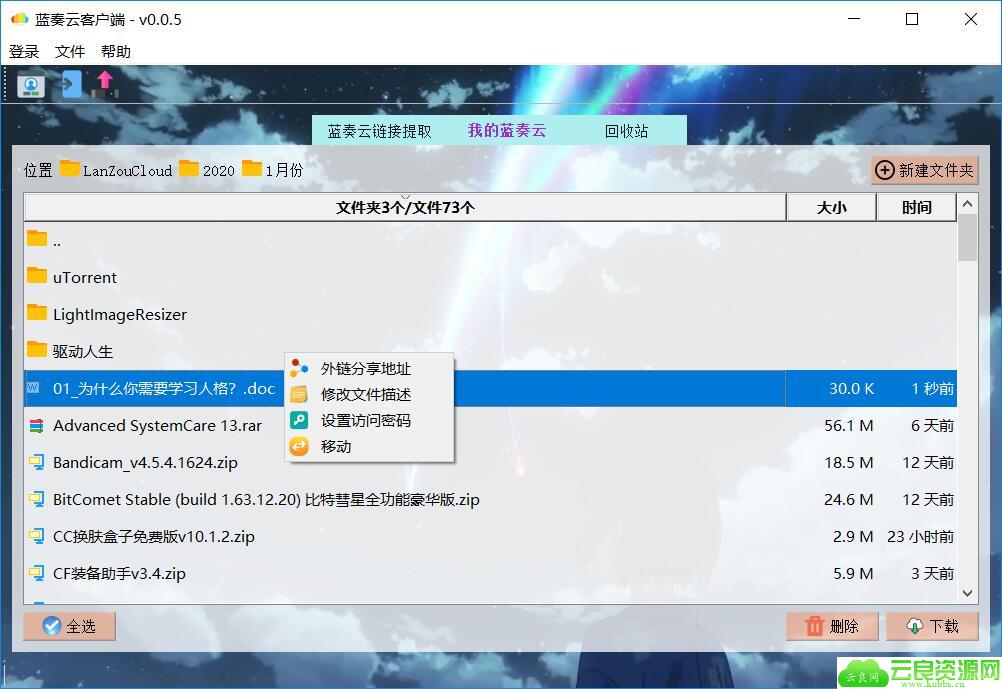The width and height of the screenshot is (1002, 689).
Task: Click the Word icon of the 01 doc file
Action: point(33,387)
